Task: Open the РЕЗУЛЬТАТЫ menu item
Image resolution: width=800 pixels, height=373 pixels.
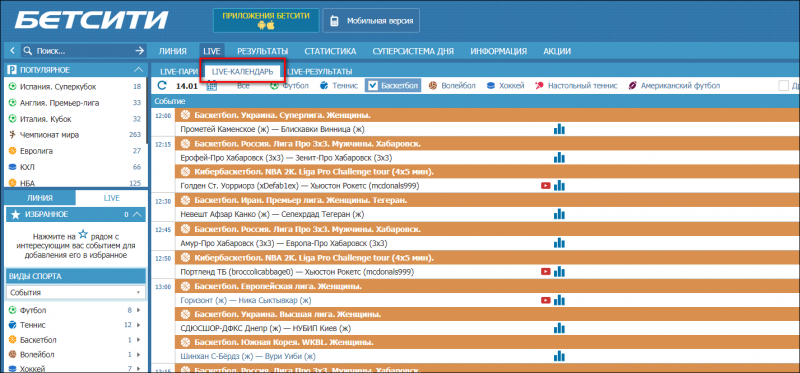Action: coord(262,51)
